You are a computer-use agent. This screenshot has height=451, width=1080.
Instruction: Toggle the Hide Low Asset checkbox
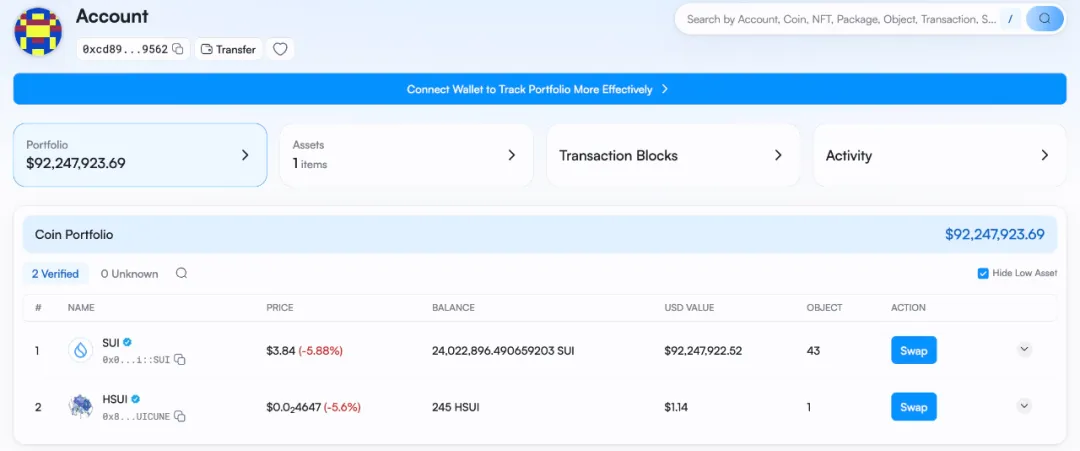click(982, 273)
